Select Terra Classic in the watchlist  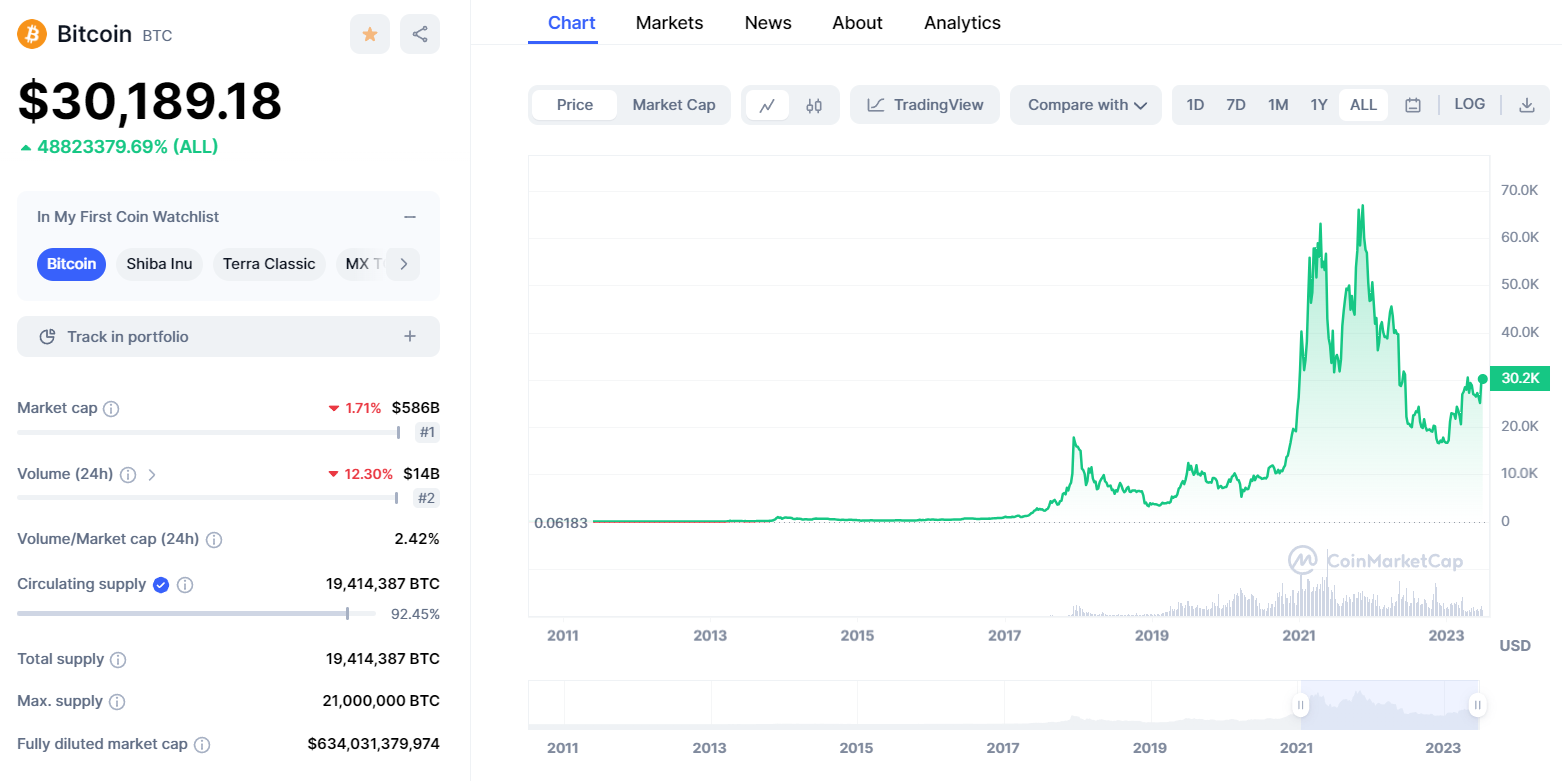269,264
